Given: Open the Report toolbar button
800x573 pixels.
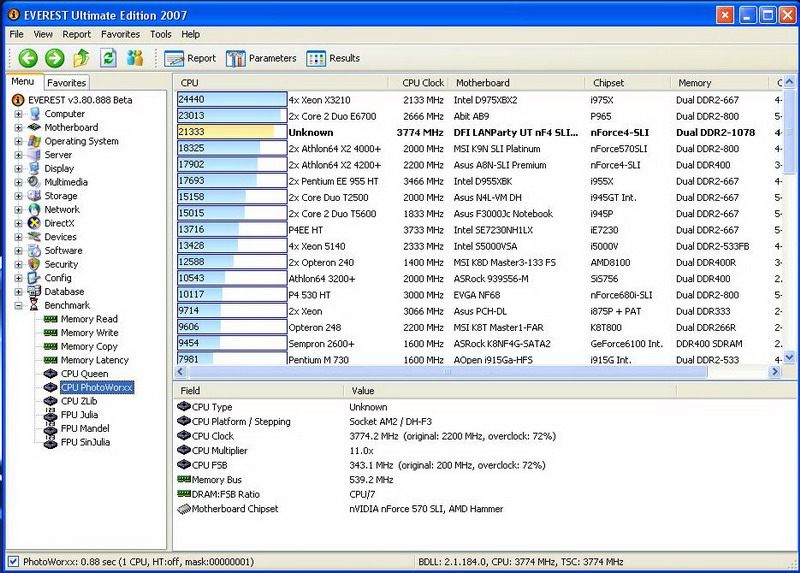Looking at the screenshot, I should tap(190, 58).
